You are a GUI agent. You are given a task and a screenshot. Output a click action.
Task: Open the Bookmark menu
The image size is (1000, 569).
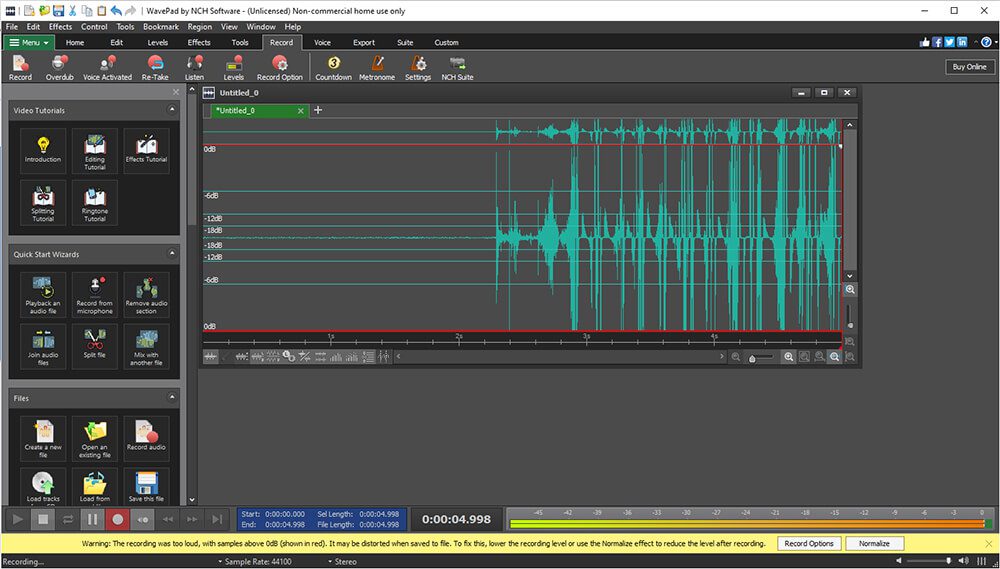[161, 27]
